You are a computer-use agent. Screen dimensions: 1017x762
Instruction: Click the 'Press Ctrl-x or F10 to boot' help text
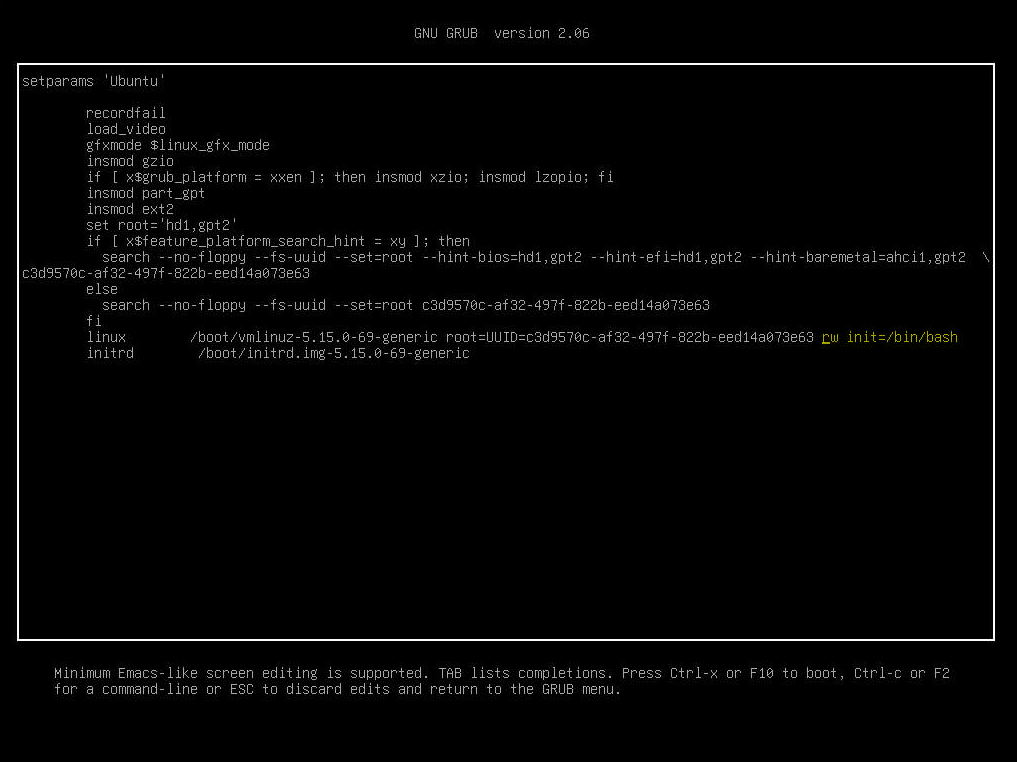[733, 673]
